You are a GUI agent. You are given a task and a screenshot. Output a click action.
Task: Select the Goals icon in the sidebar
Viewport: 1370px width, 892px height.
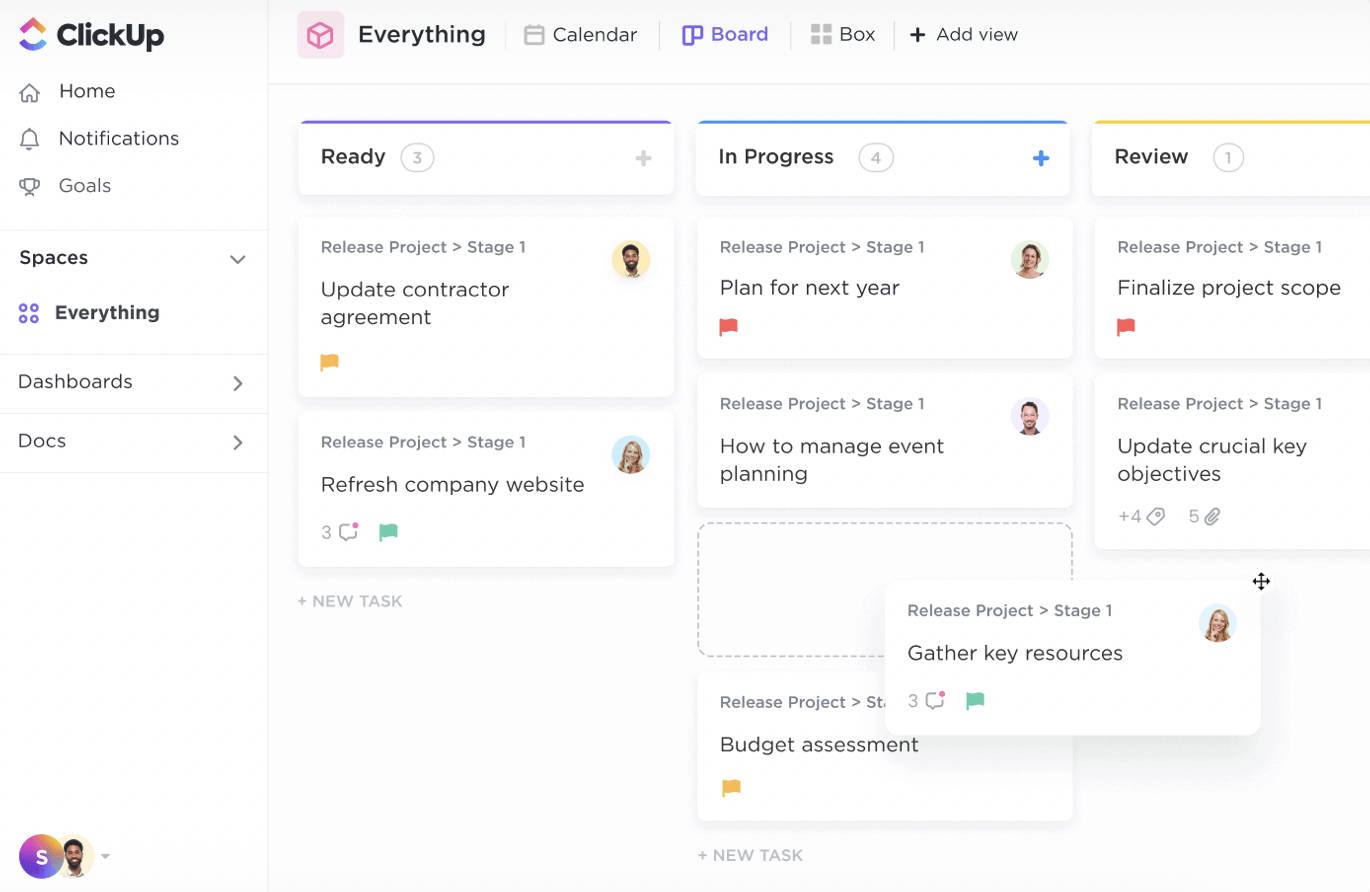click(30, 186)
